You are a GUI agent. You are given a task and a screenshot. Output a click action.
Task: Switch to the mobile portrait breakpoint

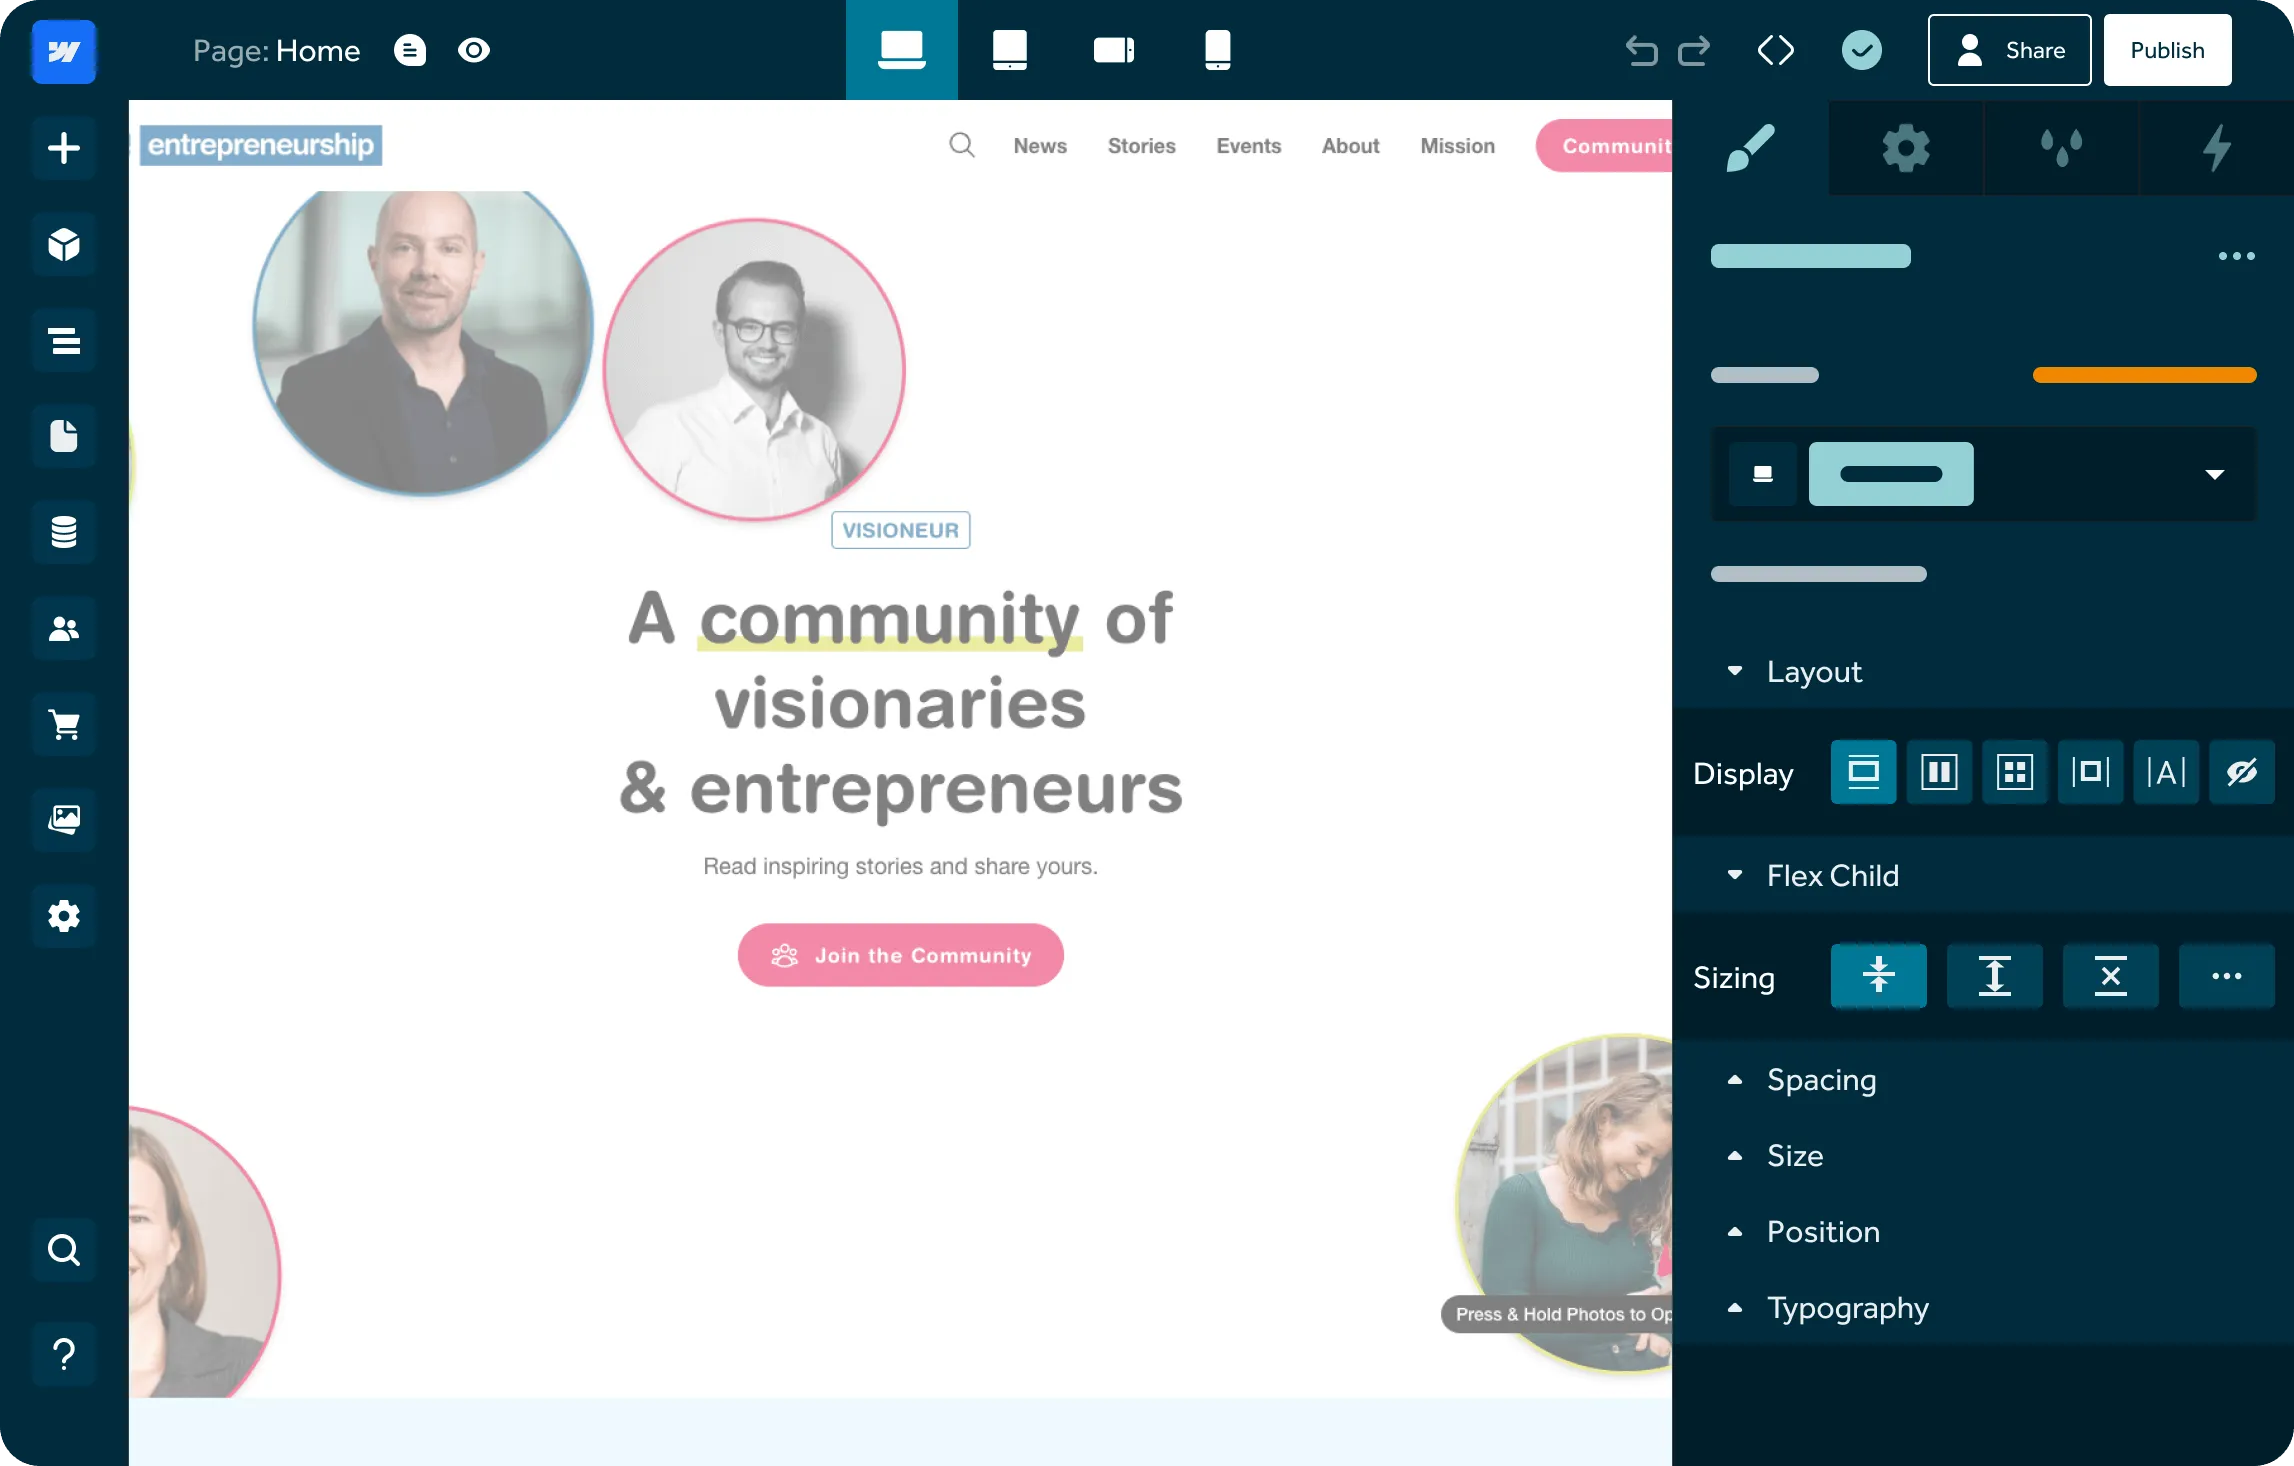point(1218,50)
